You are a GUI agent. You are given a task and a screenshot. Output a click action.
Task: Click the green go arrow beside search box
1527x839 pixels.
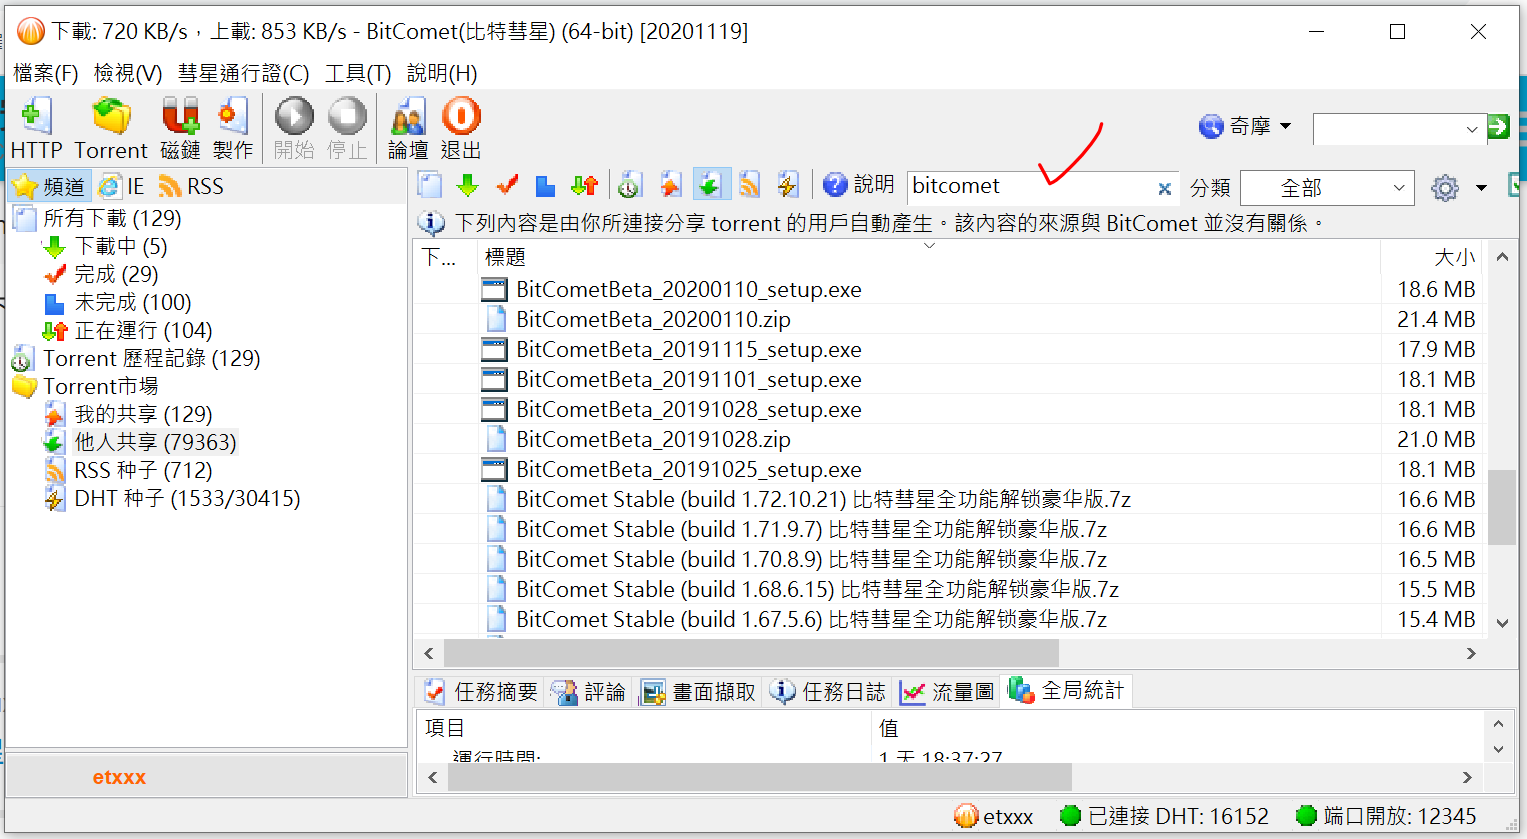coord(1497,127)
